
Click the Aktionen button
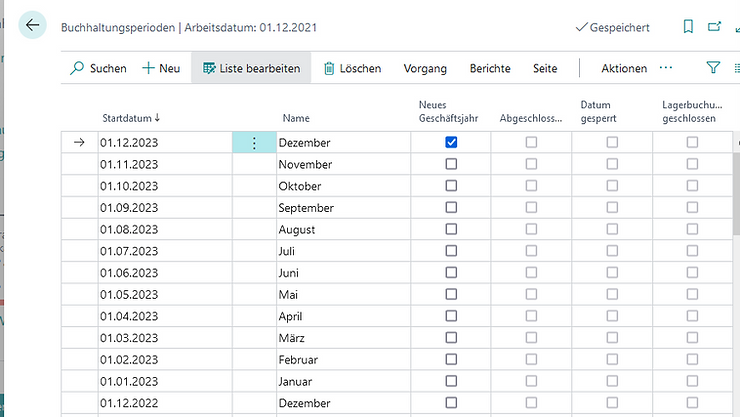[x=624, y=68]
